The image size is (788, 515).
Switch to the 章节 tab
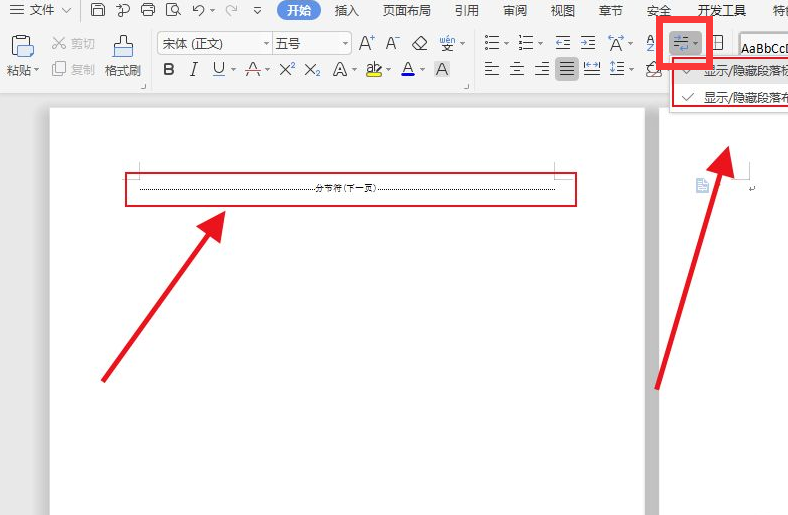pyautogui.click(x=611, y=11)
